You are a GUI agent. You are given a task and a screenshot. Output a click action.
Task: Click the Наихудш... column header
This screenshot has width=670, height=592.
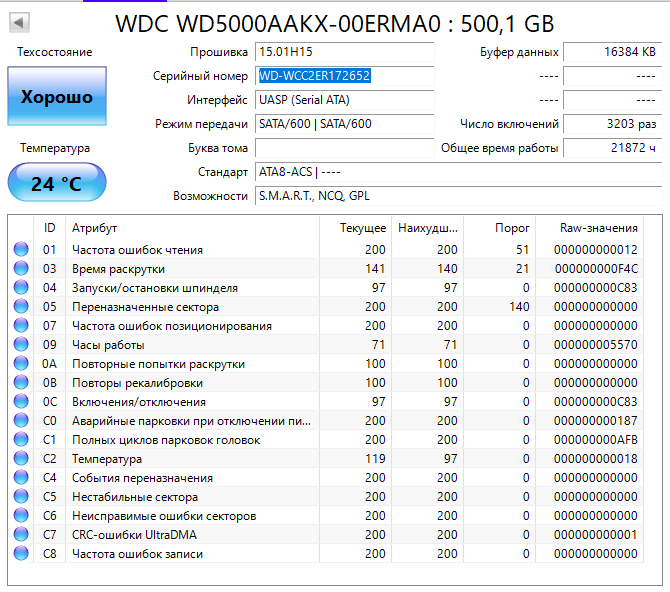click(427, 228)
